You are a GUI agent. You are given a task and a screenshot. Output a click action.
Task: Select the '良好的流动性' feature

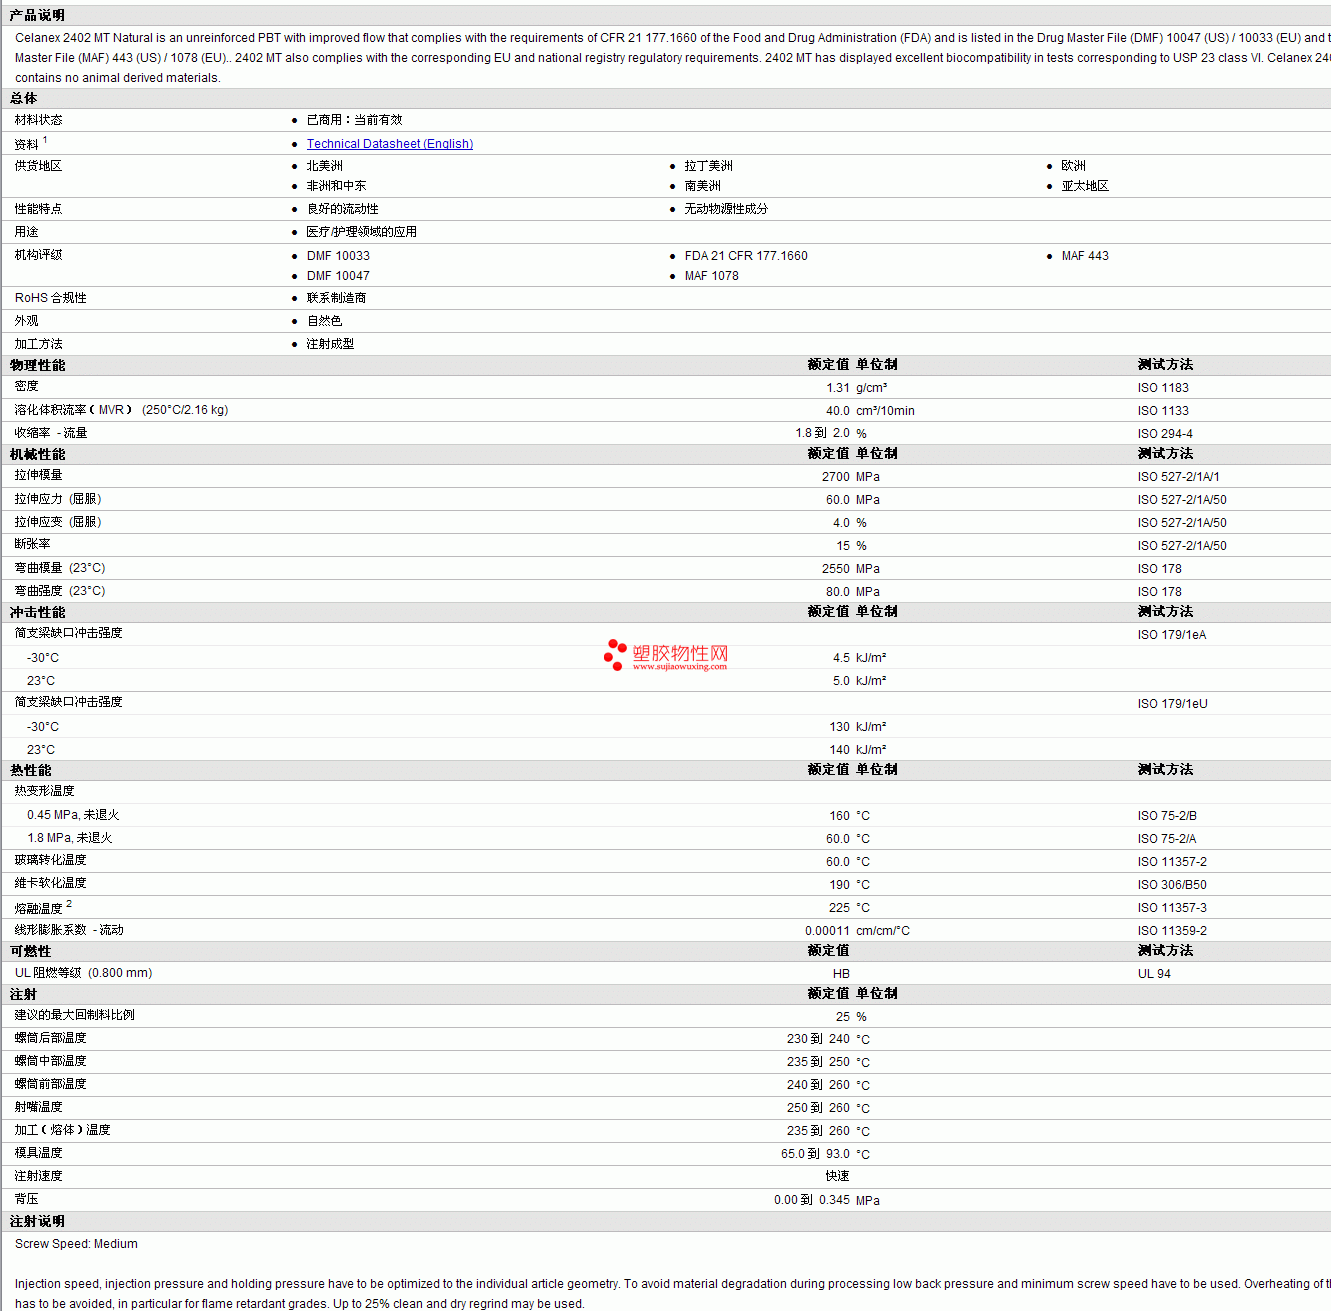point(342,209)
